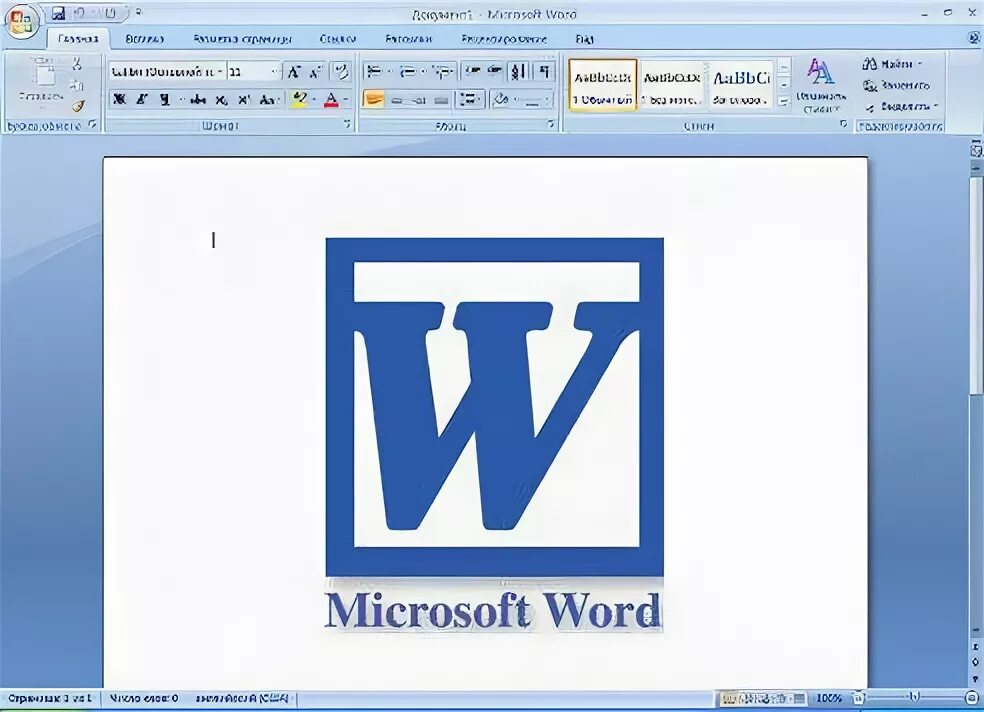Undo the last action in Quick Access toolbar
The height and width of the screenshot is (712, 984).
tap(78, 13)
